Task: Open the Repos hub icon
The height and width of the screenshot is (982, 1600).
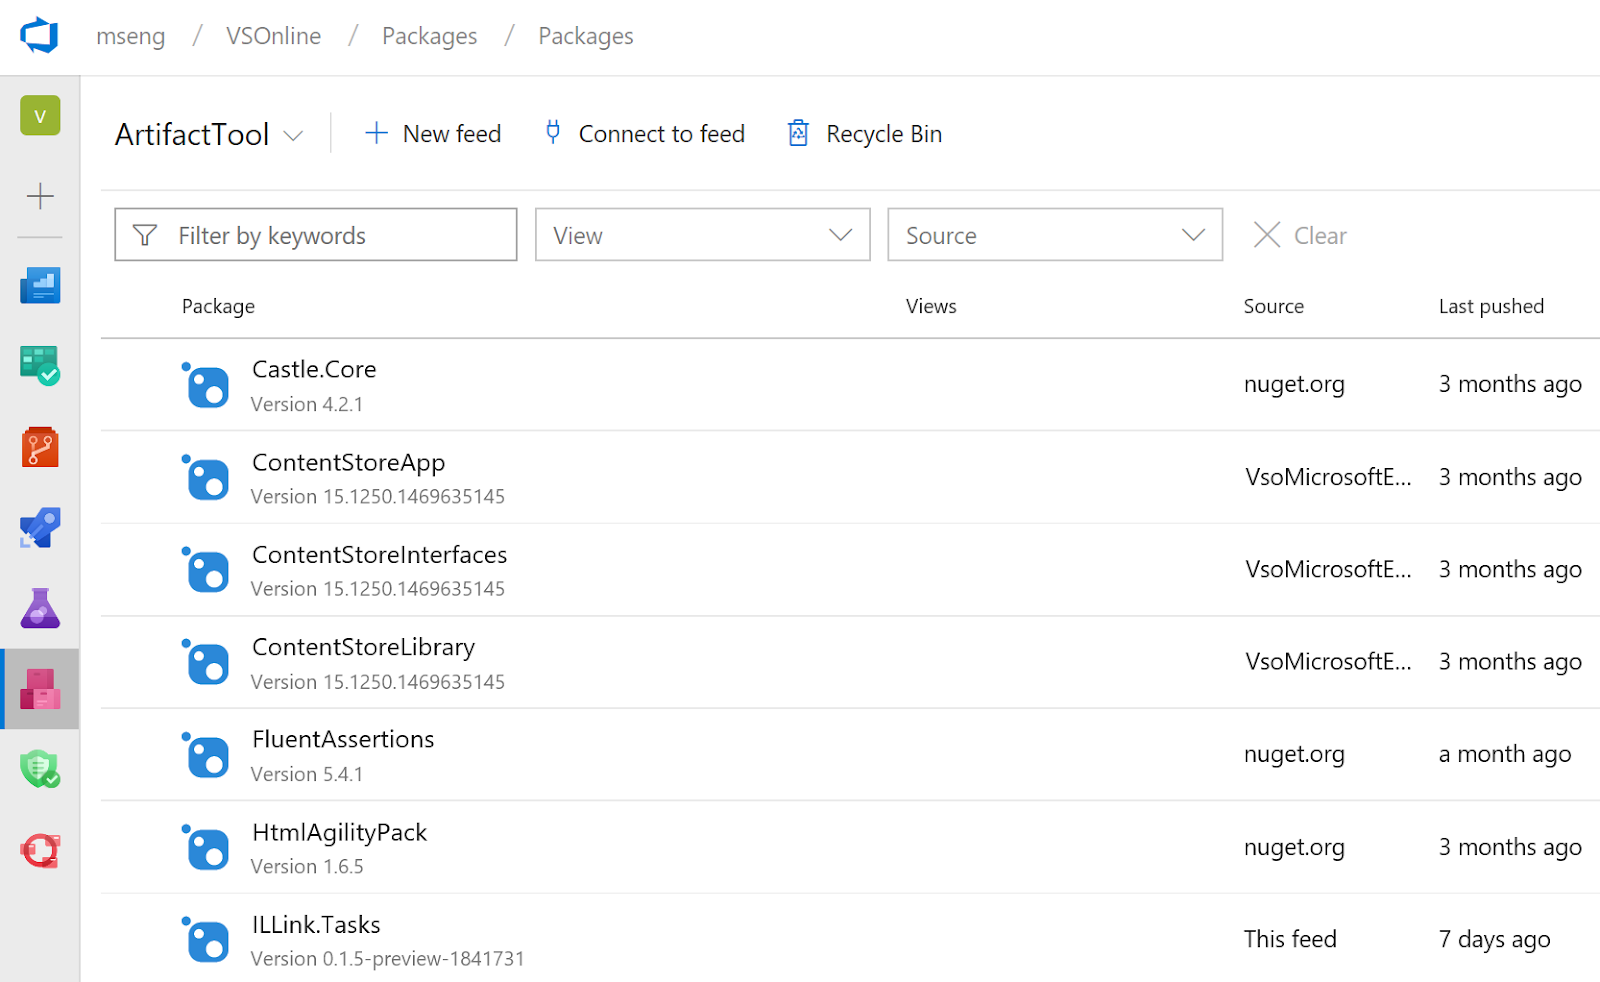Action: click(x=40, y=447)
